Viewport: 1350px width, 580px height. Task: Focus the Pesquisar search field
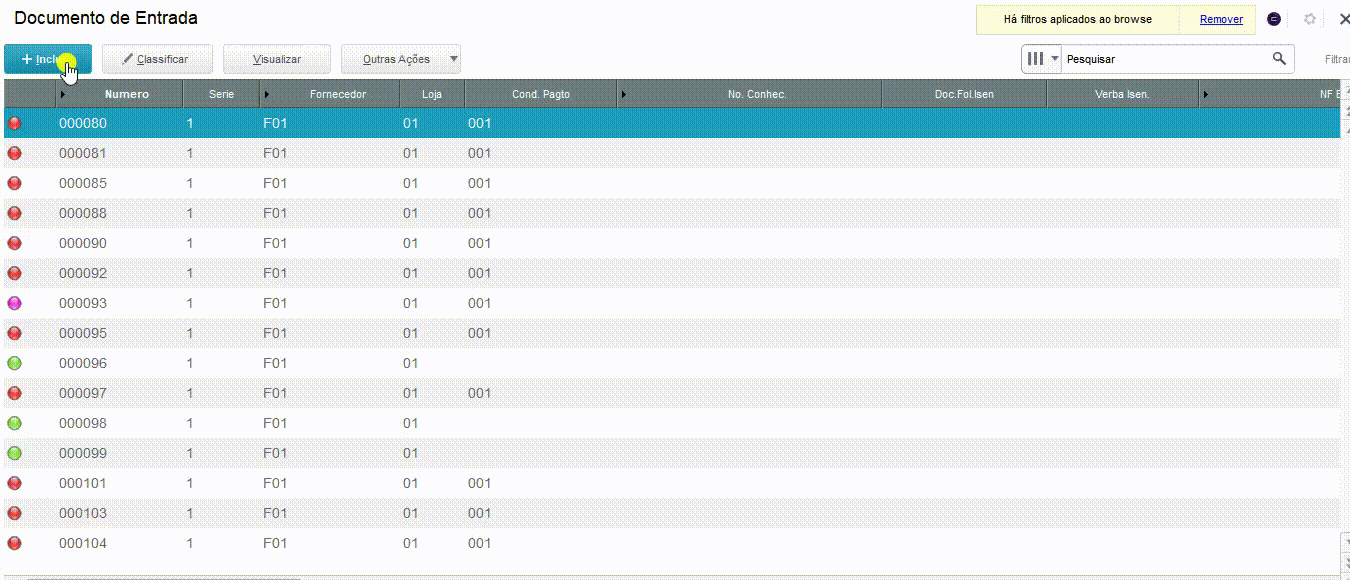pyautogui.click(x=1166, y=59)
